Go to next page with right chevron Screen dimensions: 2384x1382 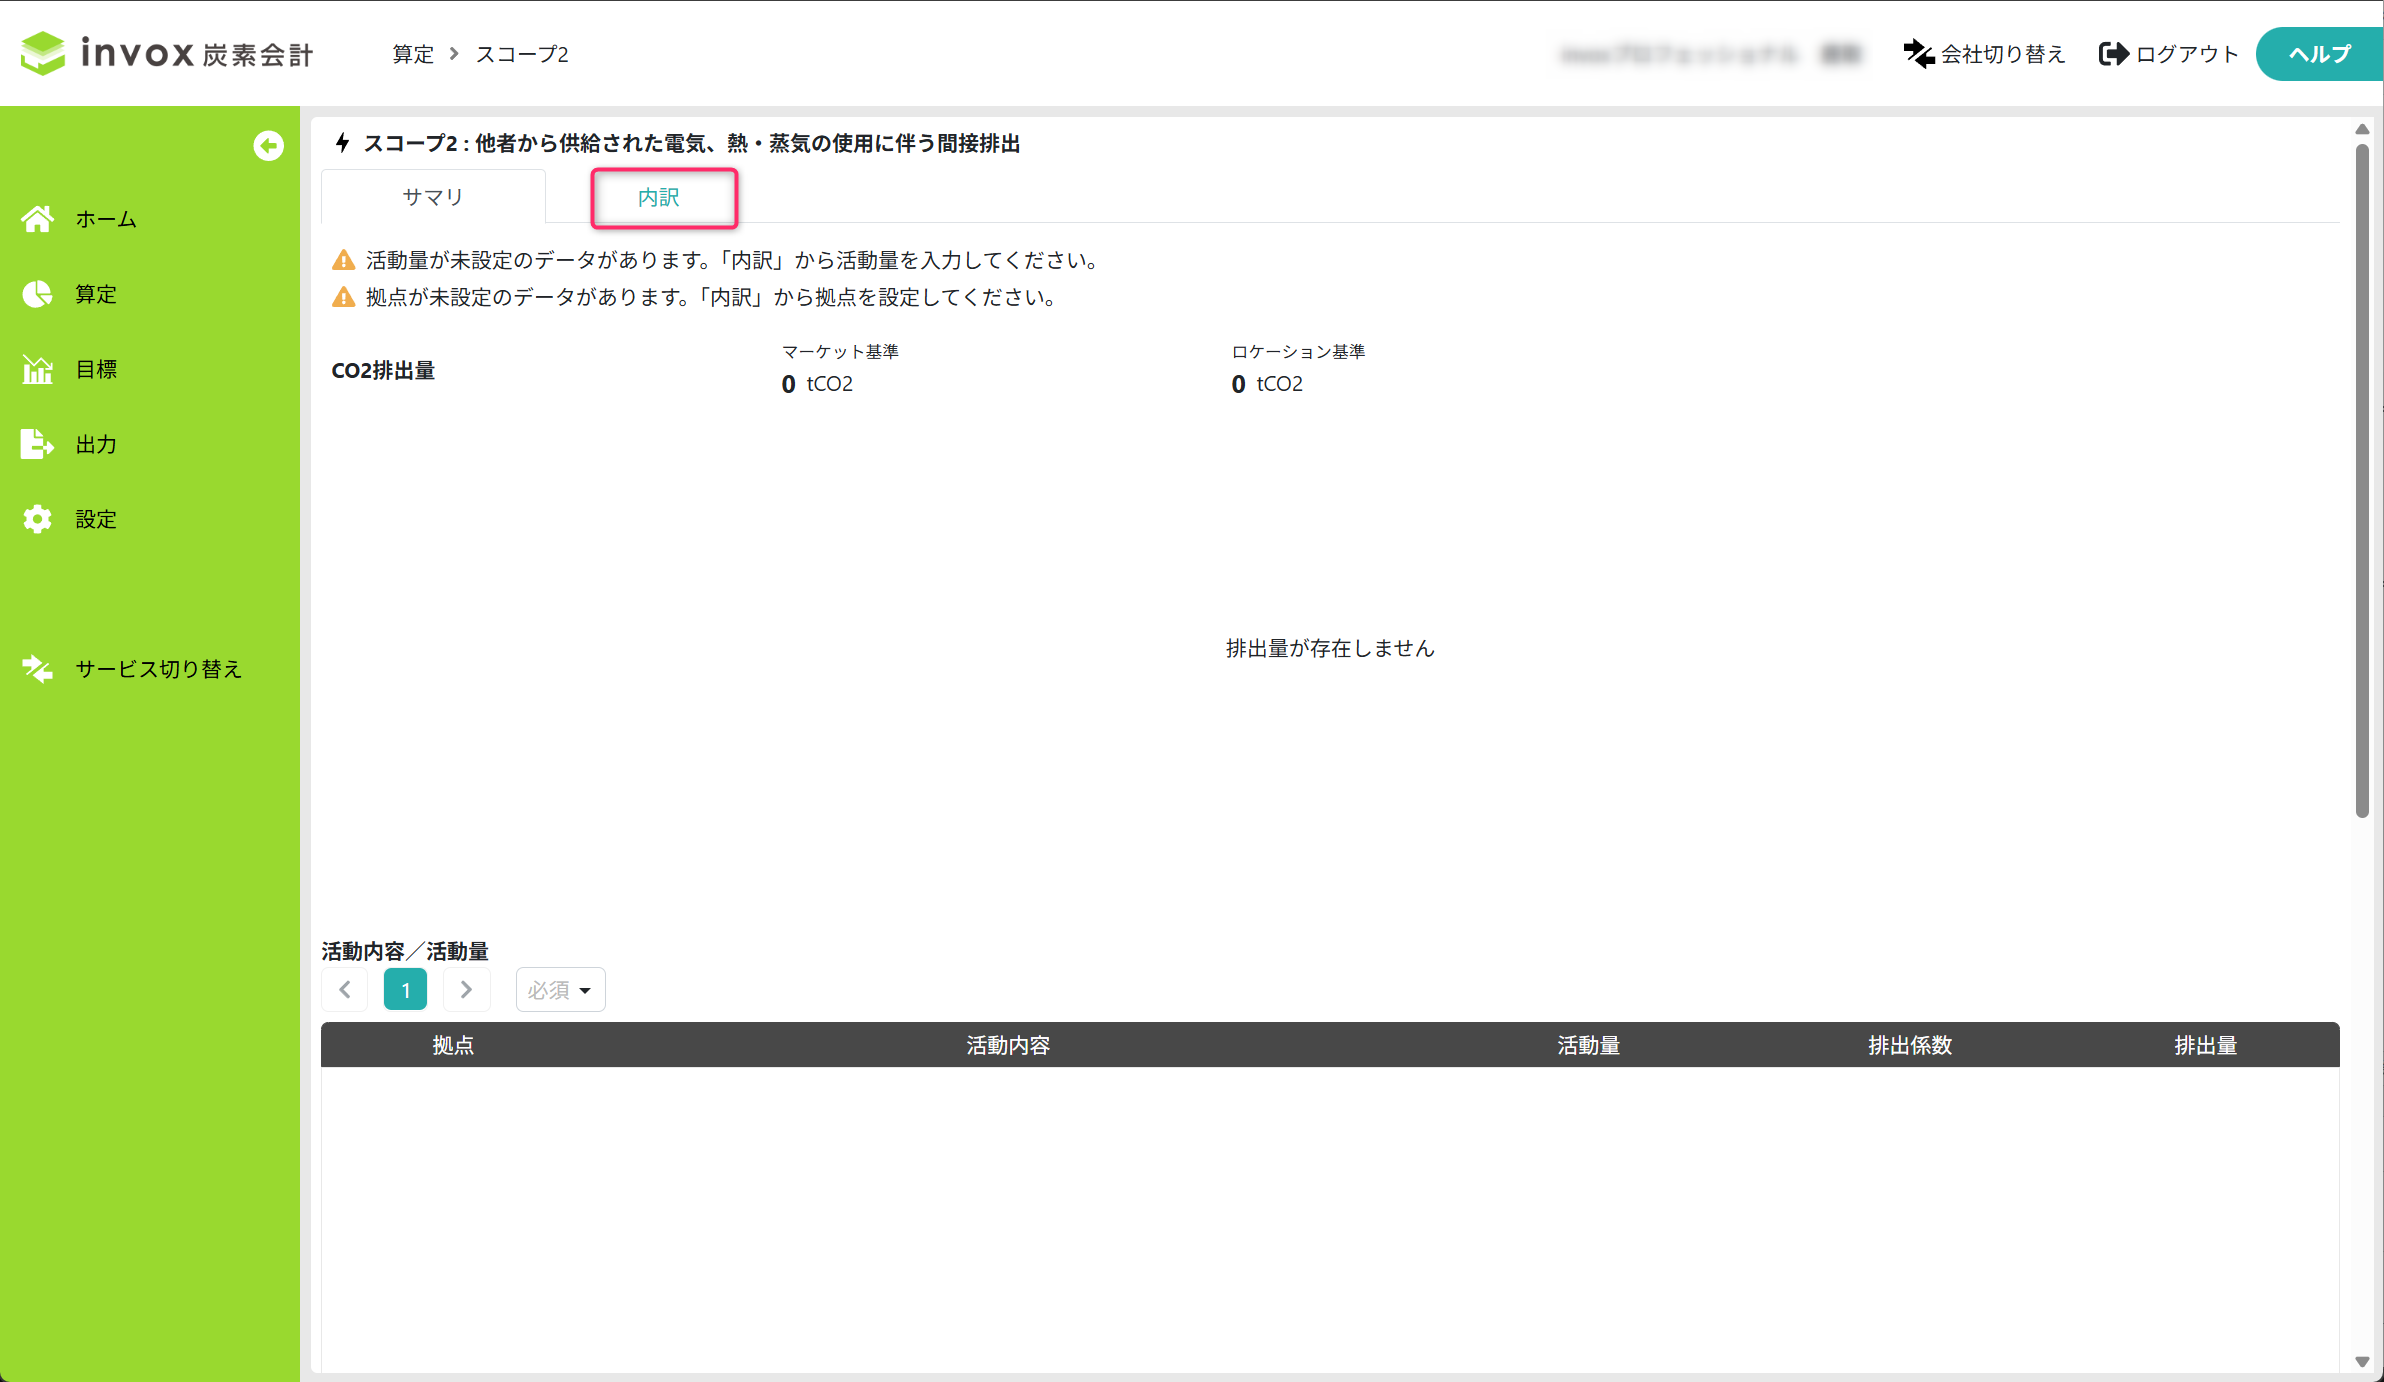pos(466,990)
